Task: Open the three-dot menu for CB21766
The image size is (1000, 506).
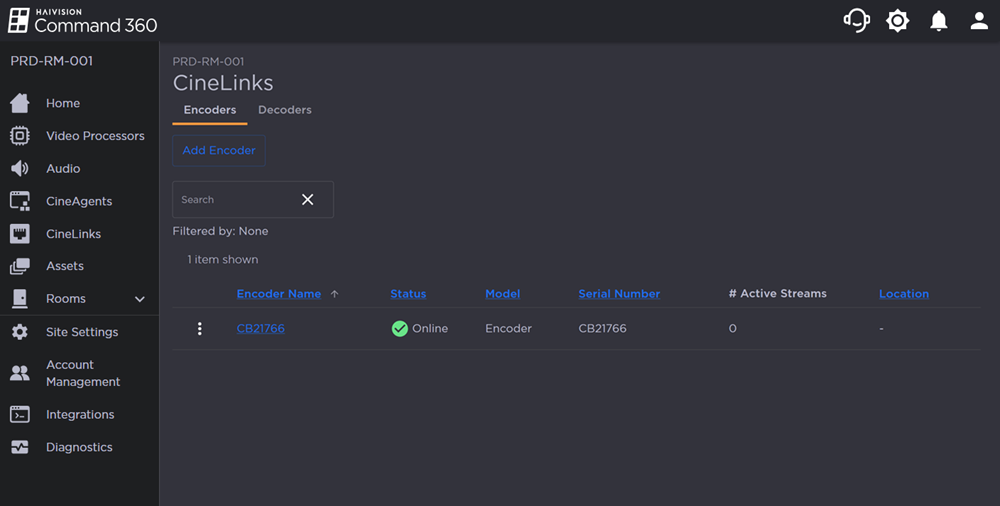Action: tap(200, 329)
